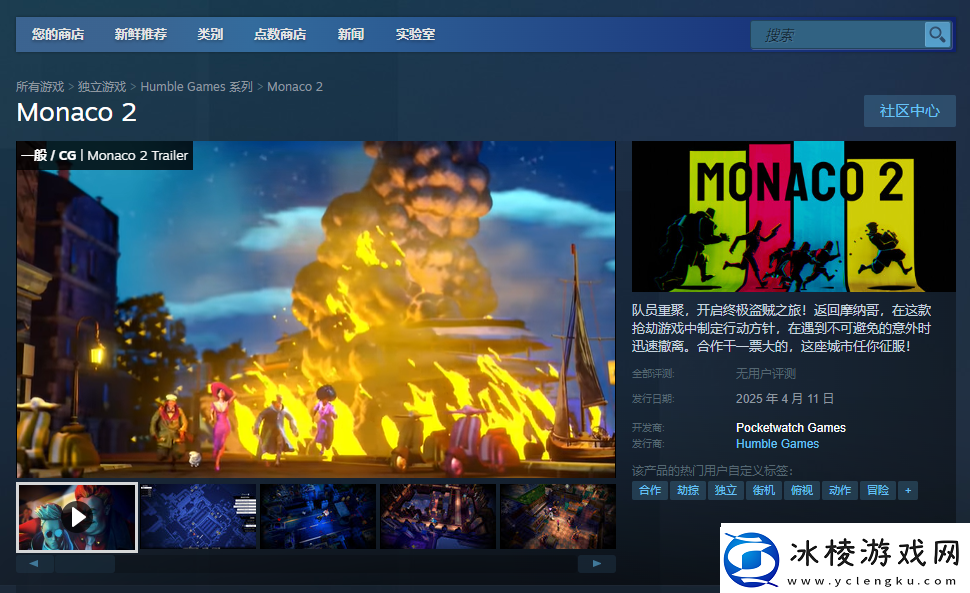Viewport: 970px width, 593px height.
Task: Click the thumbnail strip scrollbar
Action: coord(85,564)
